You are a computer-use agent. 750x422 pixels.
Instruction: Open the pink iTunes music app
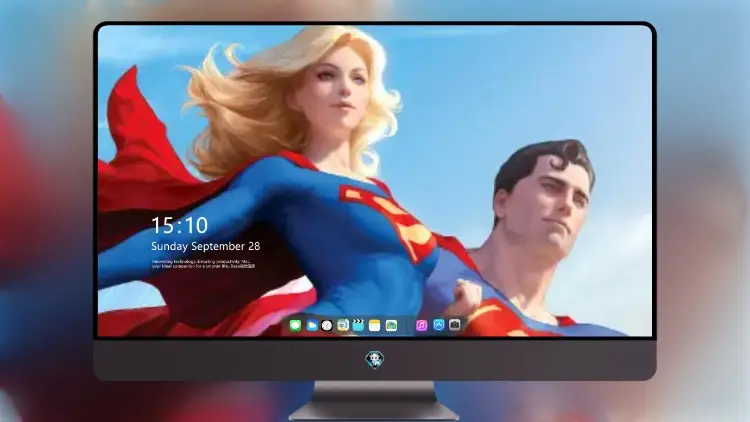[x=421, y=325]
